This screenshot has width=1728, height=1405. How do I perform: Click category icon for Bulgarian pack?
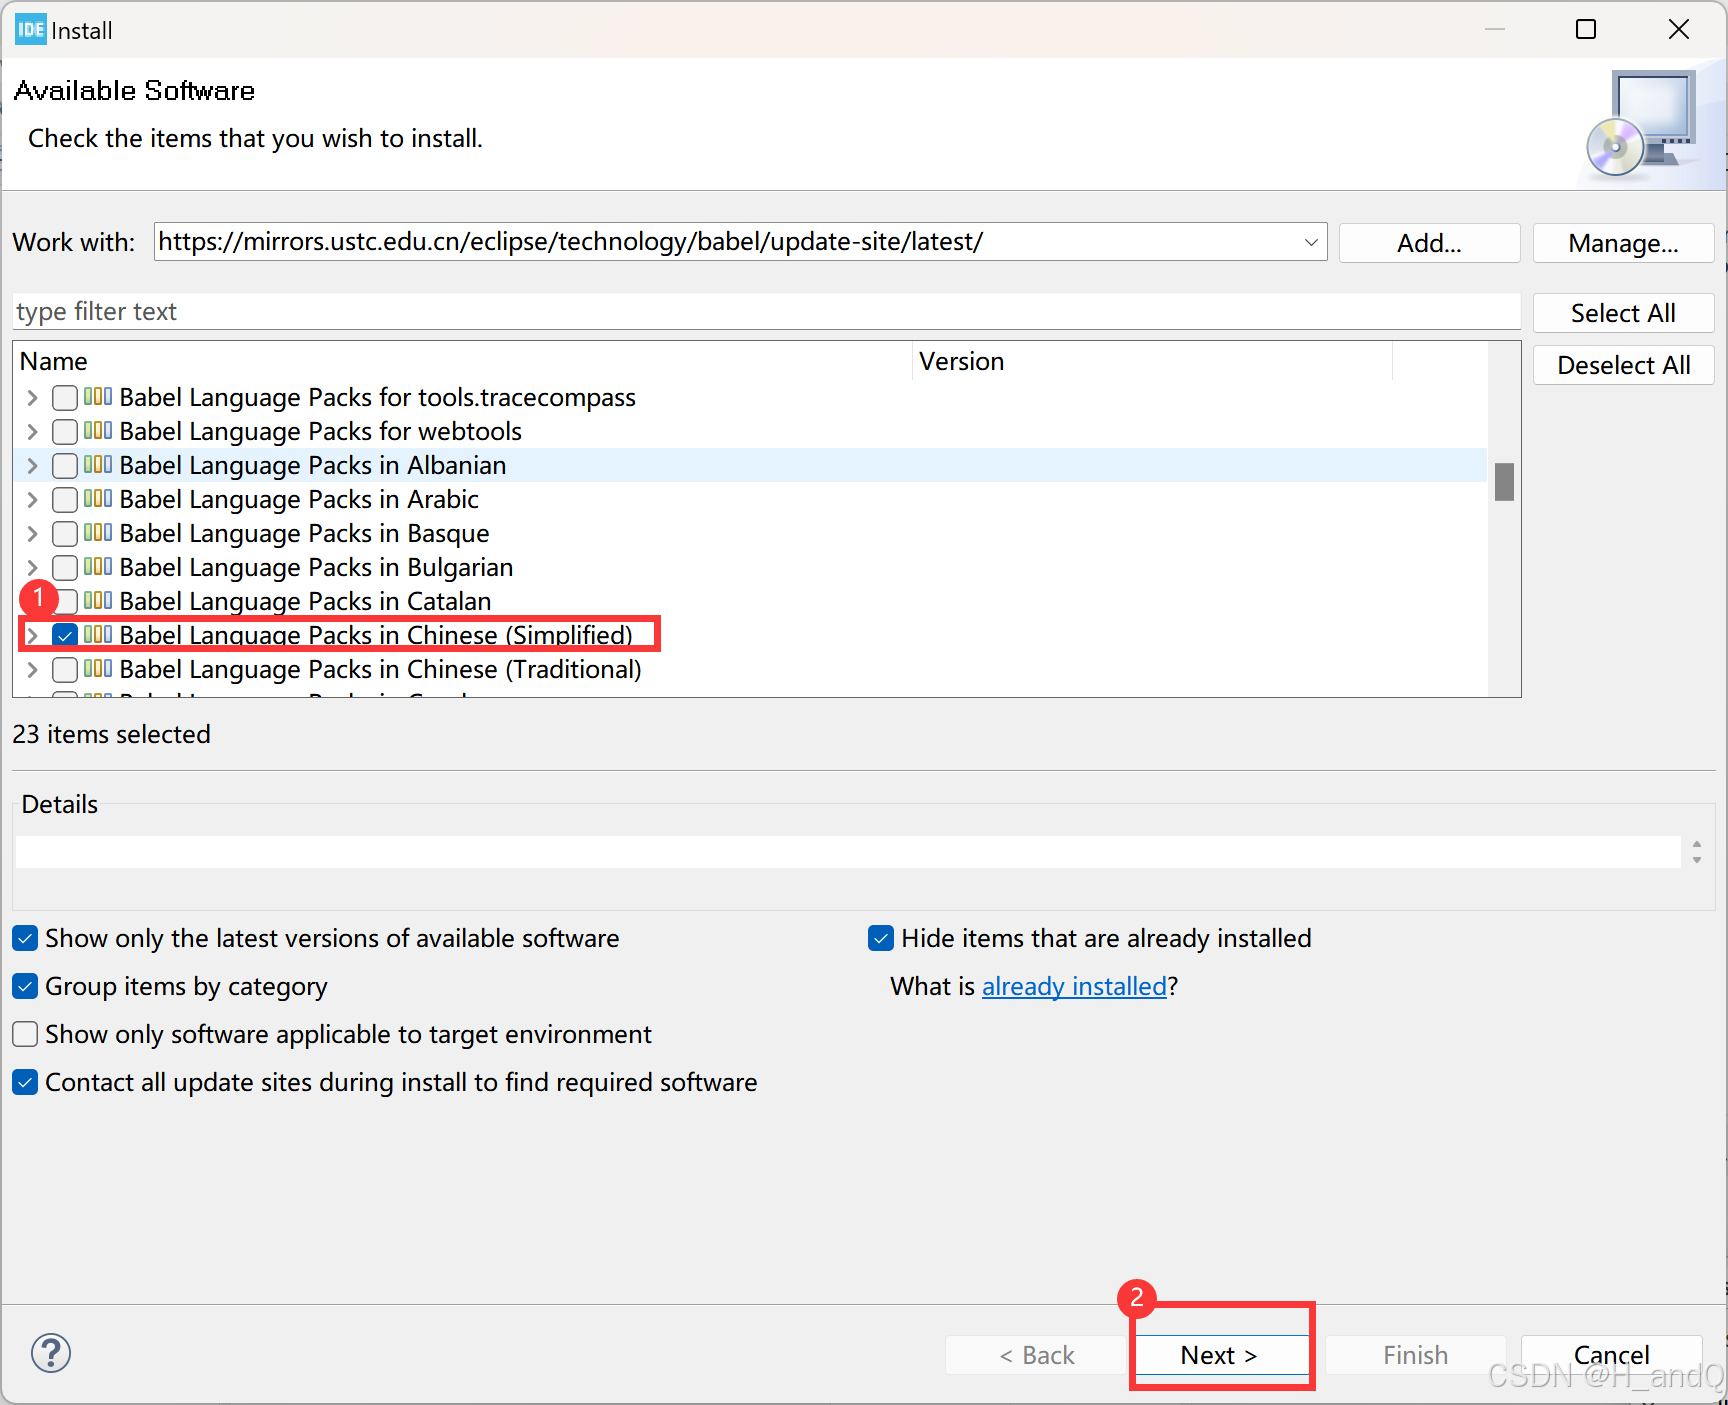(x=98, y=566)
